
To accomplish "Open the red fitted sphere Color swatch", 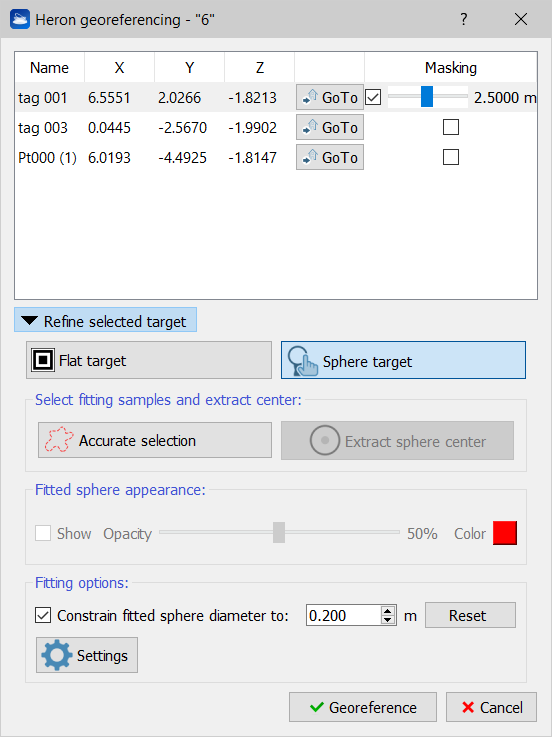I will click(x=505, y=533).
